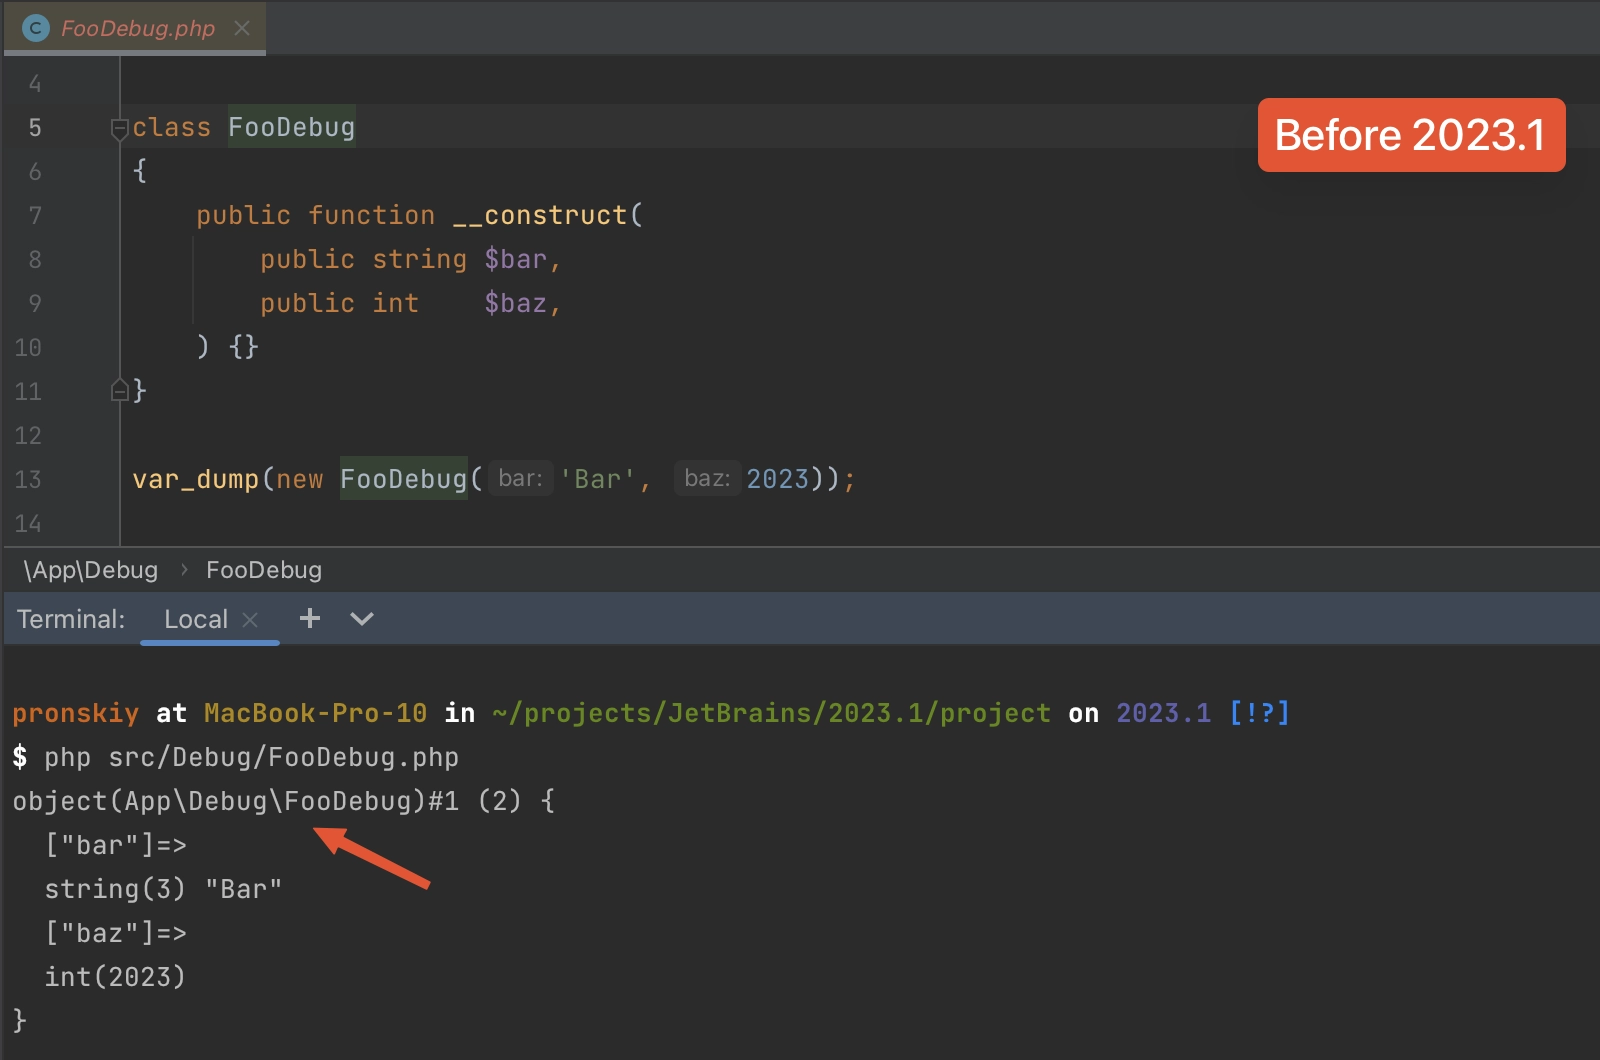Click the Before 2023.1 badge

(x=1411, y=135)
